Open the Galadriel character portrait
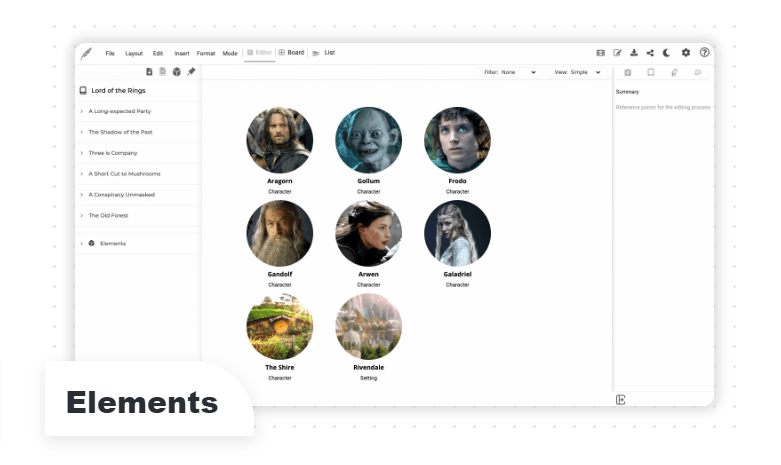 pyautogui.click(x=457, y=233)
